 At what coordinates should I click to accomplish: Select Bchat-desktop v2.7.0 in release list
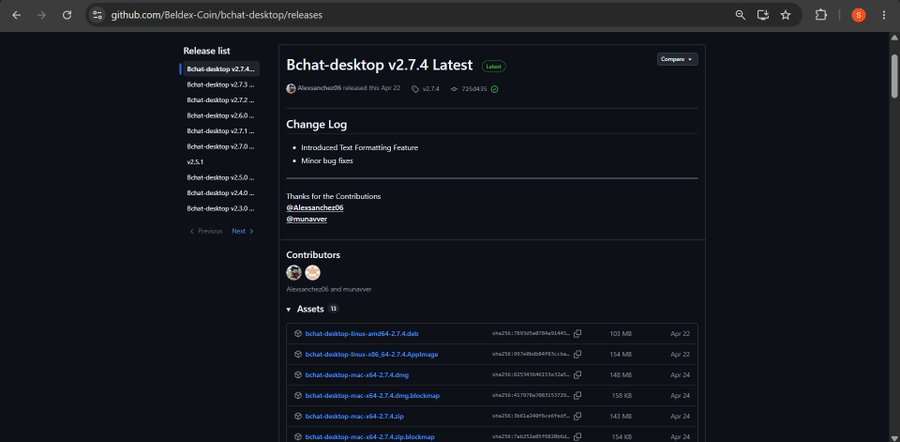220,146
